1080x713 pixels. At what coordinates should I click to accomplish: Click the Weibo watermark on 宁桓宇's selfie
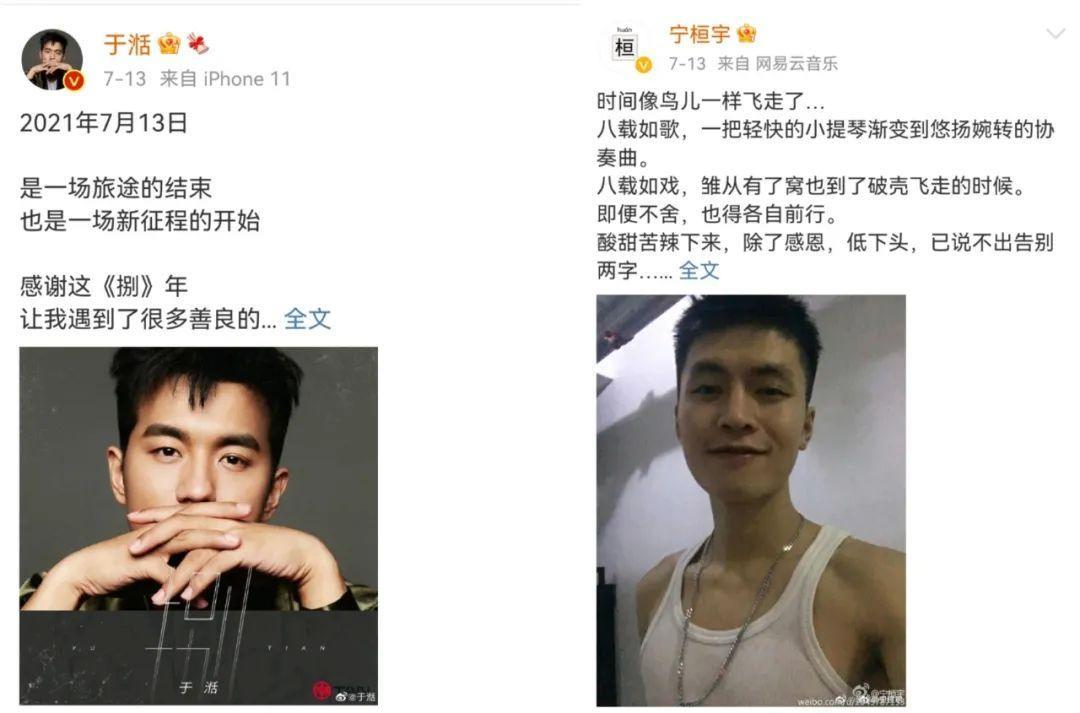point(851,696)
